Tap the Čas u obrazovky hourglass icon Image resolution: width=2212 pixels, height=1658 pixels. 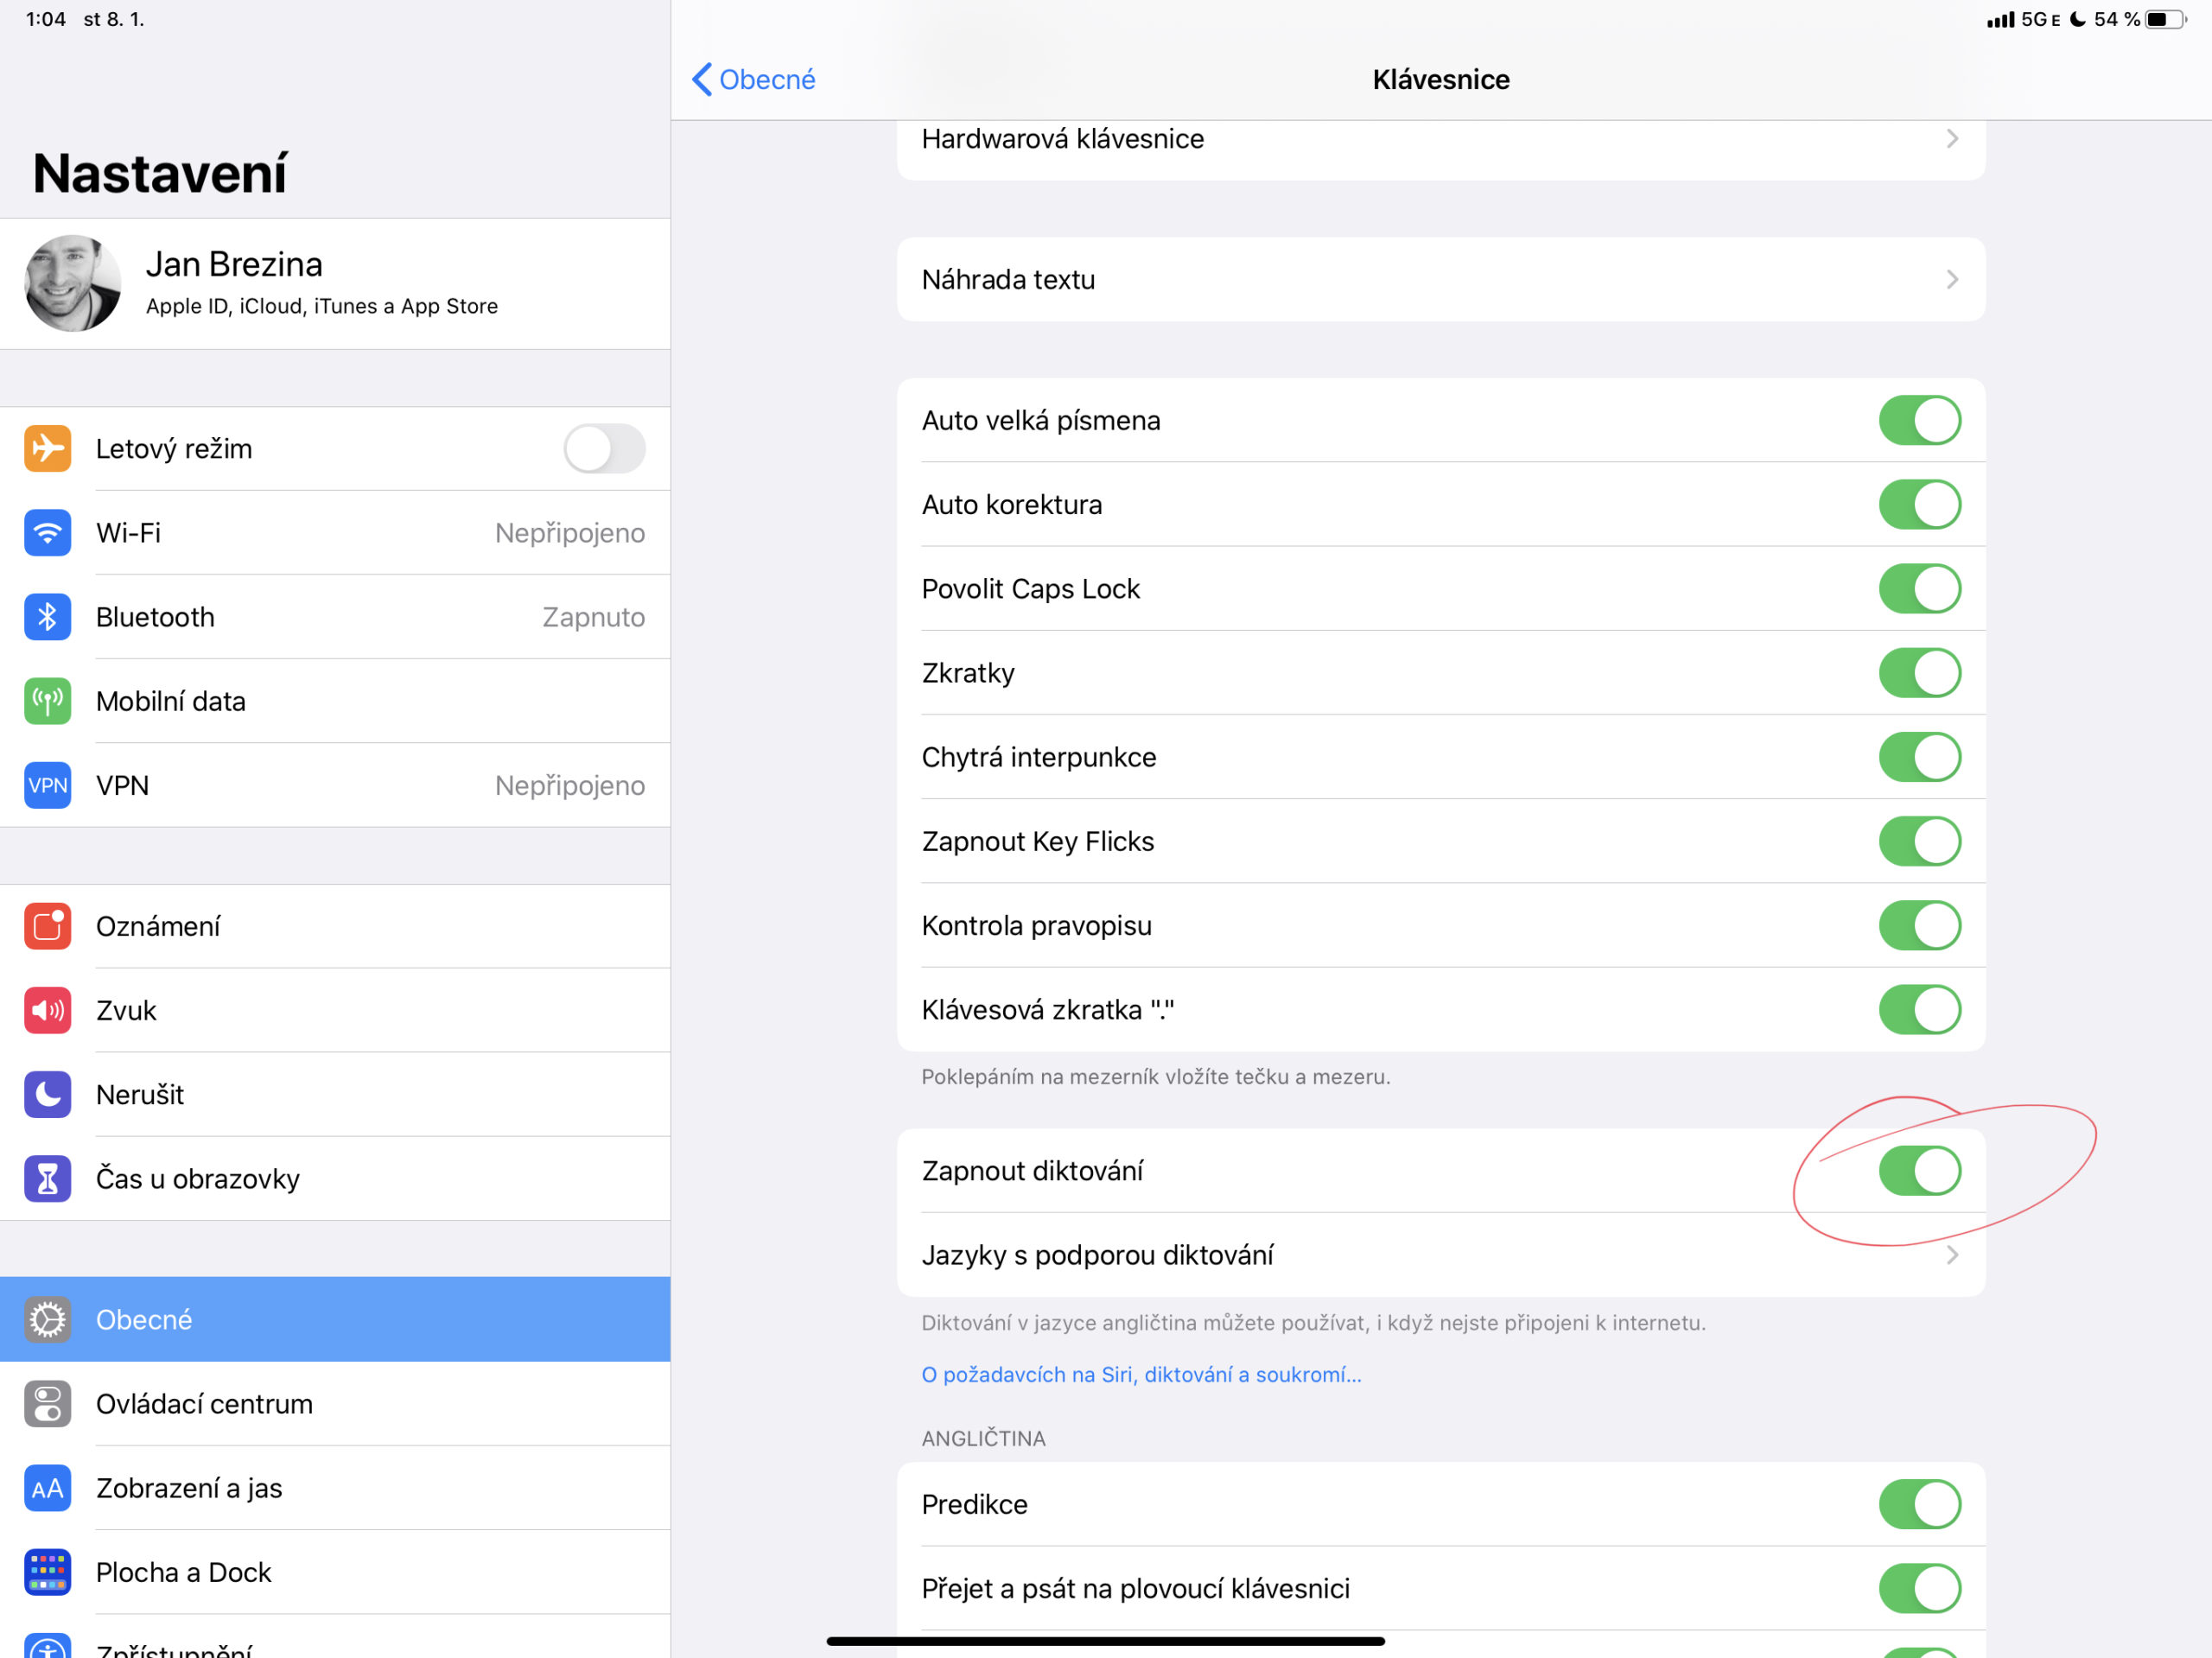(x=47, y=1178)
